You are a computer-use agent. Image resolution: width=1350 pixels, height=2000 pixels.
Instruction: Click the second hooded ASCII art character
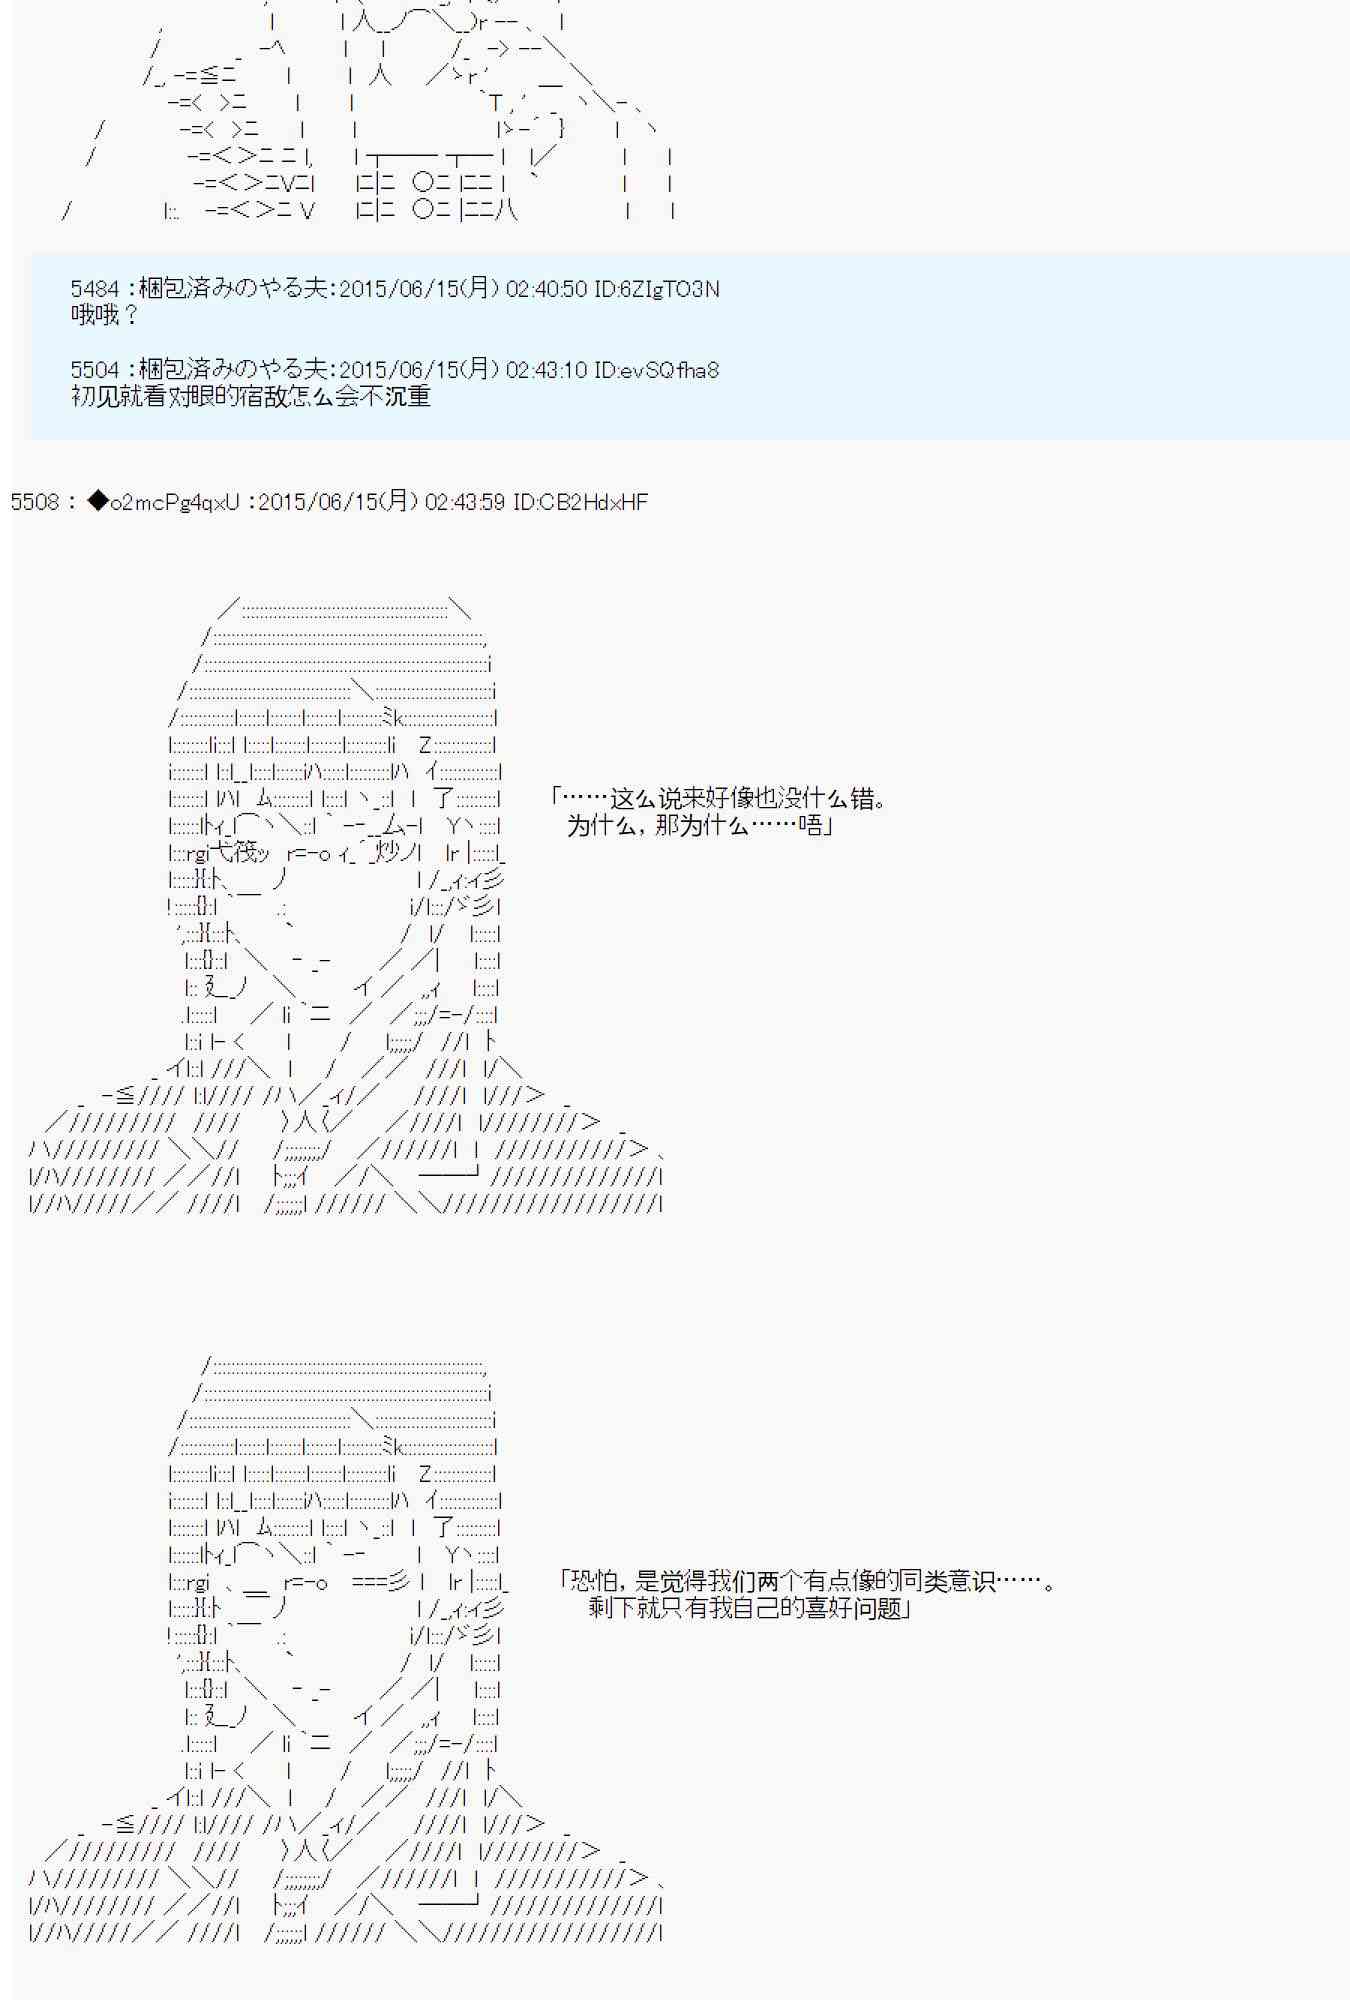[346, 1648]
